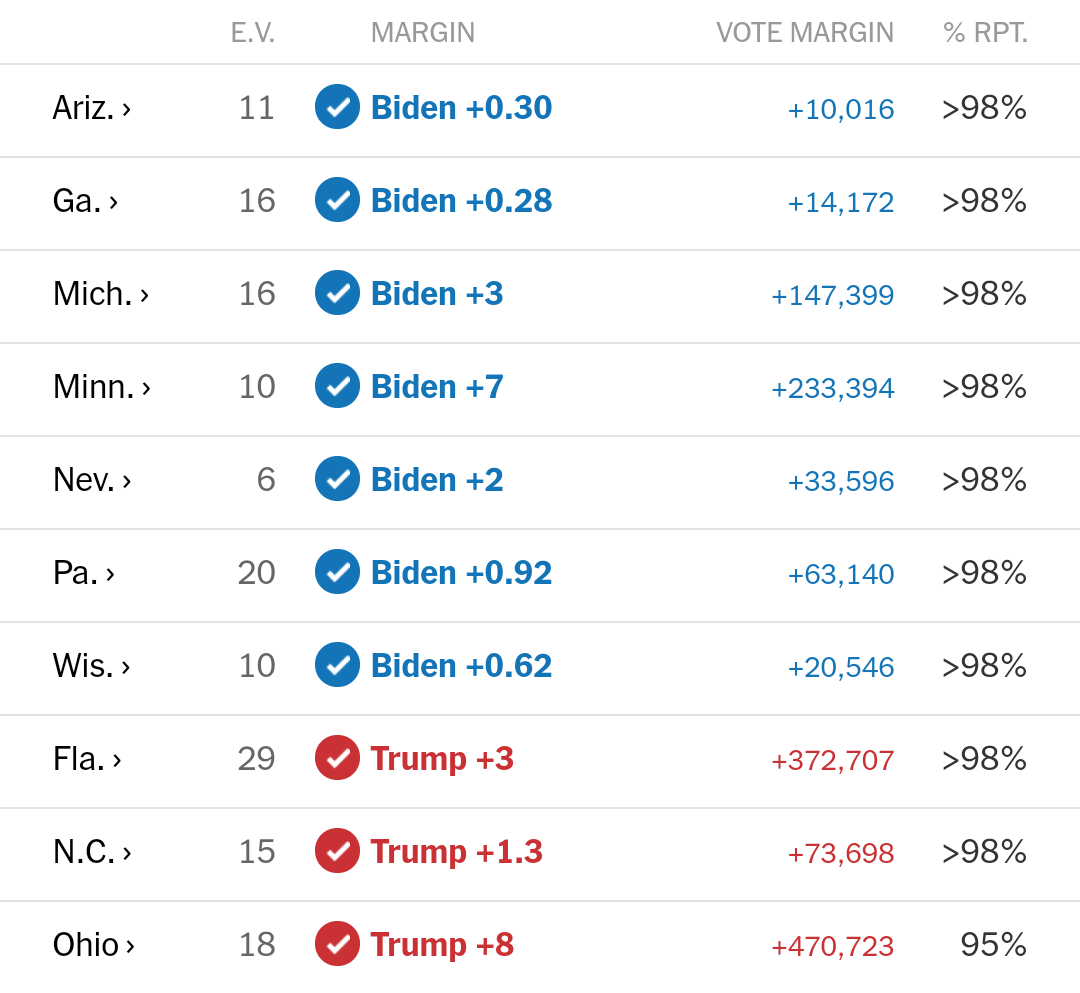Expand the Ariz. chevron arrow

coord(127,109)
